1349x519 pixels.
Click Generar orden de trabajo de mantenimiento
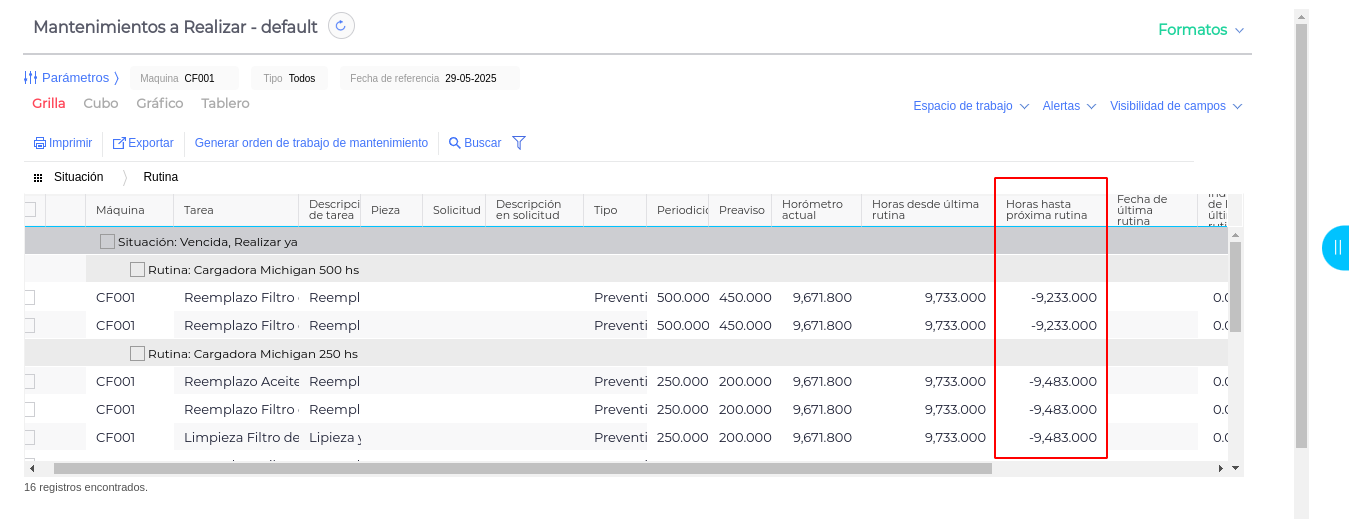point(311,143)
